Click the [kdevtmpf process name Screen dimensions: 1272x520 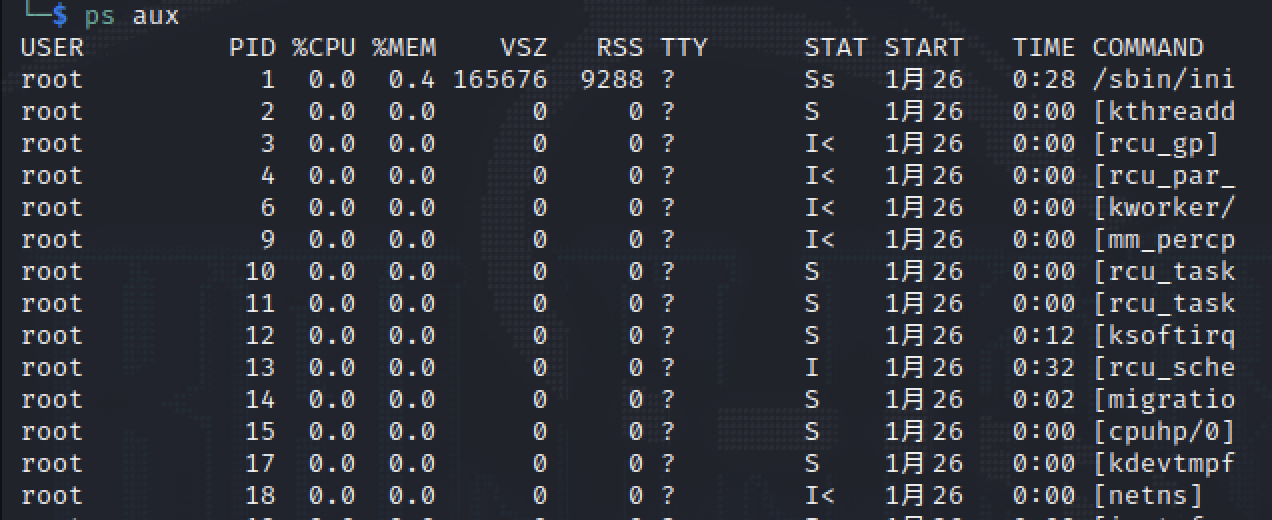[x=1164, y=464]
